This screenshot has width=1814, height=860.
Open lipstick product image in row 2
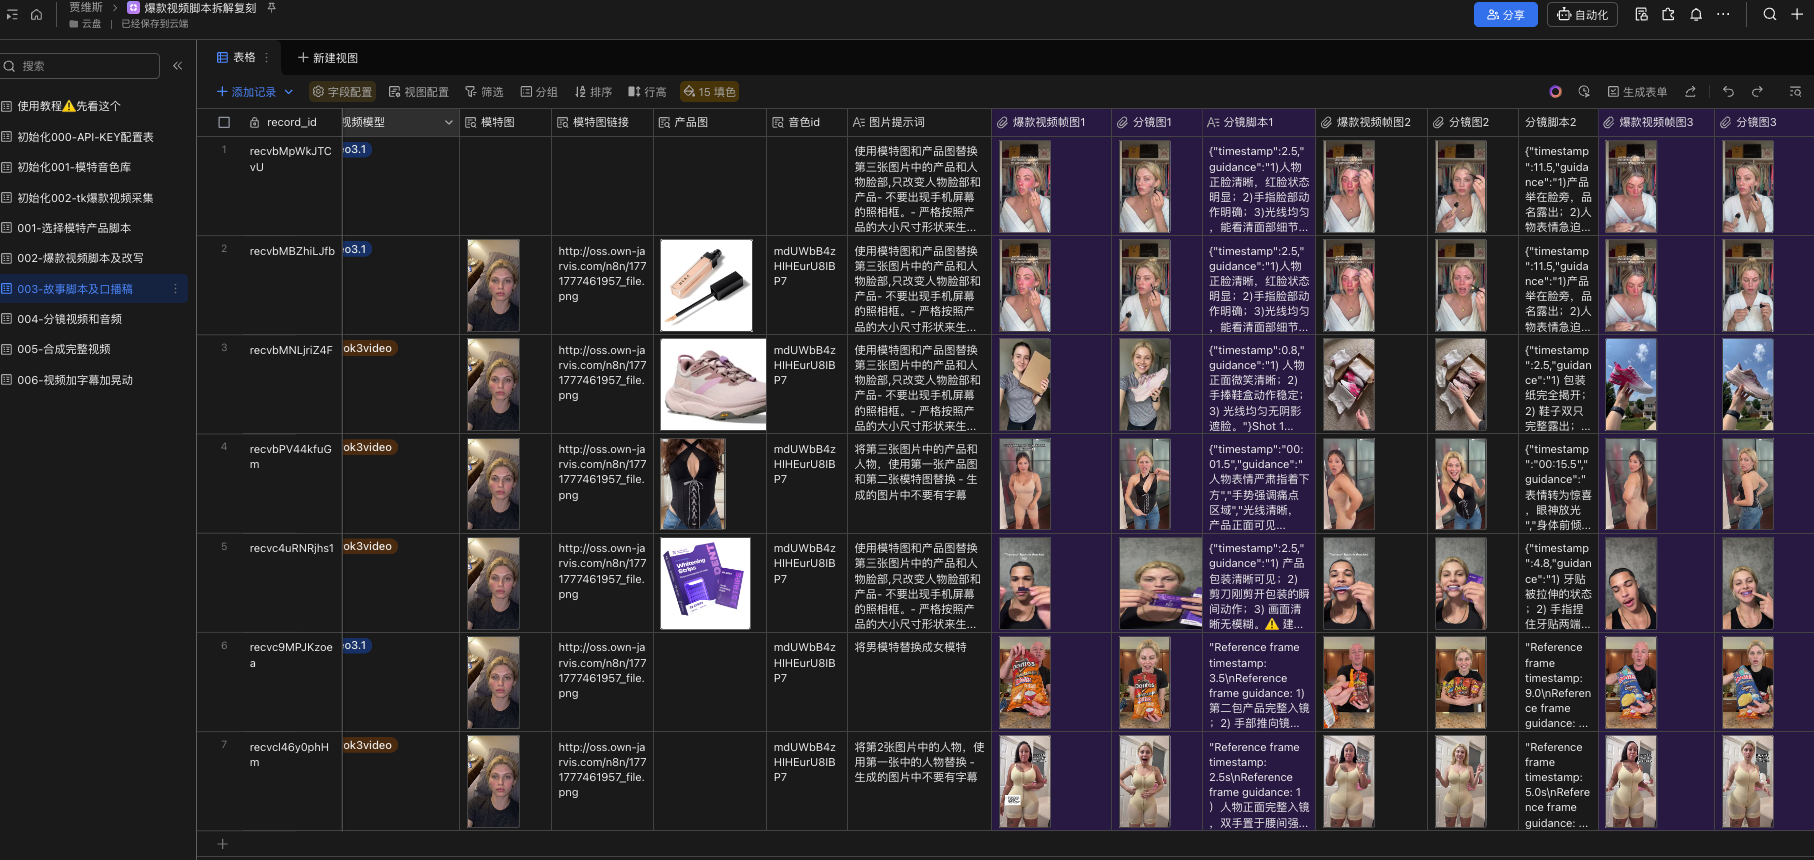point(706,285)
